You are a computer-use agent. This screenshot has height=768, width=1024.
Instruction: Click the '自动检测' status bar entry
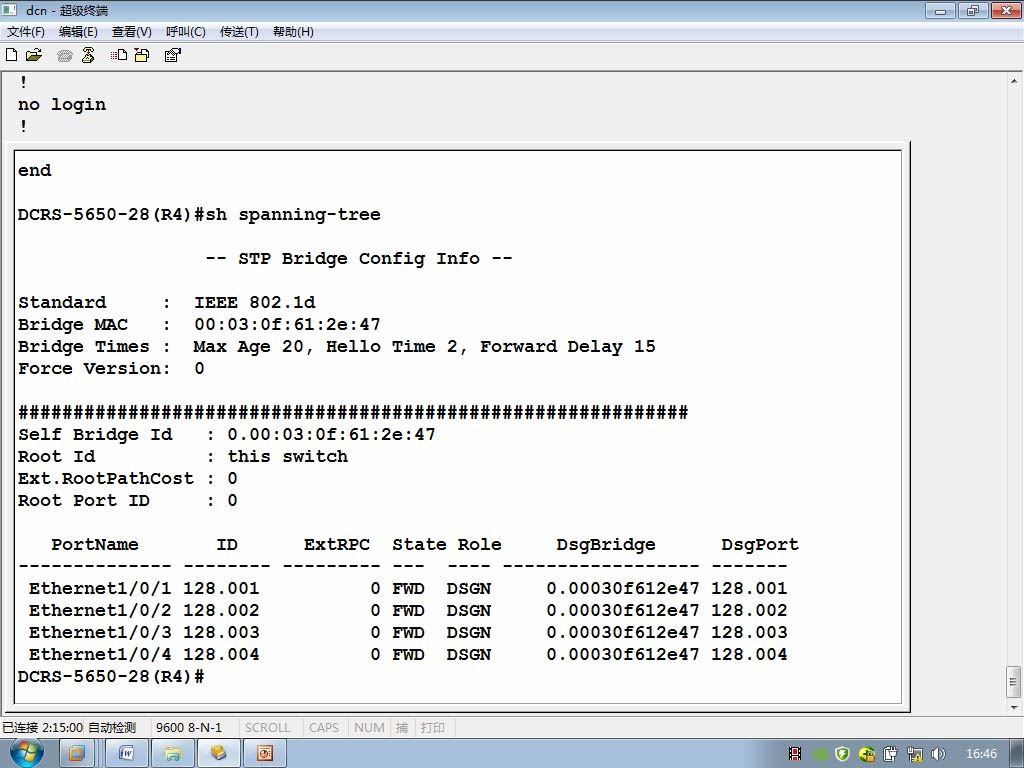pos(112,728)
